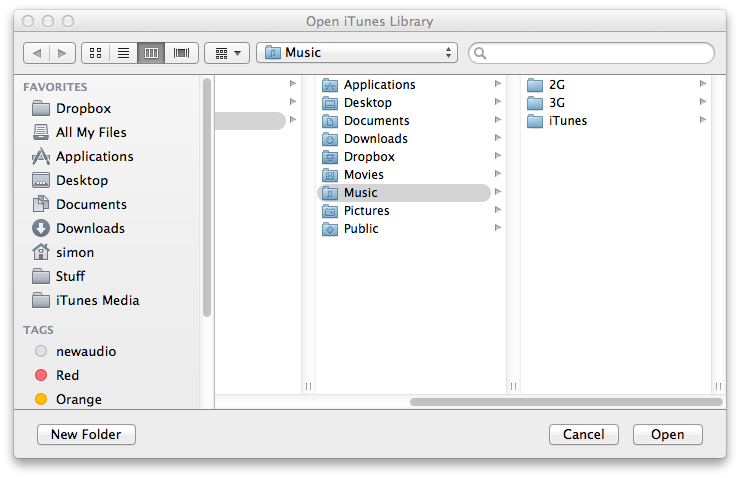Expand arrow beside Applications in middle column

(497, 84)
